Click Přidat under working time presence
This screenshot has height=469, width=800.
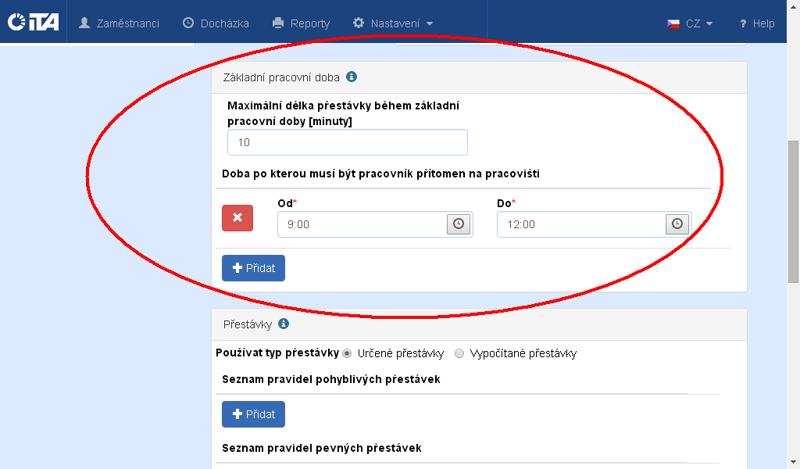[253, 268]
